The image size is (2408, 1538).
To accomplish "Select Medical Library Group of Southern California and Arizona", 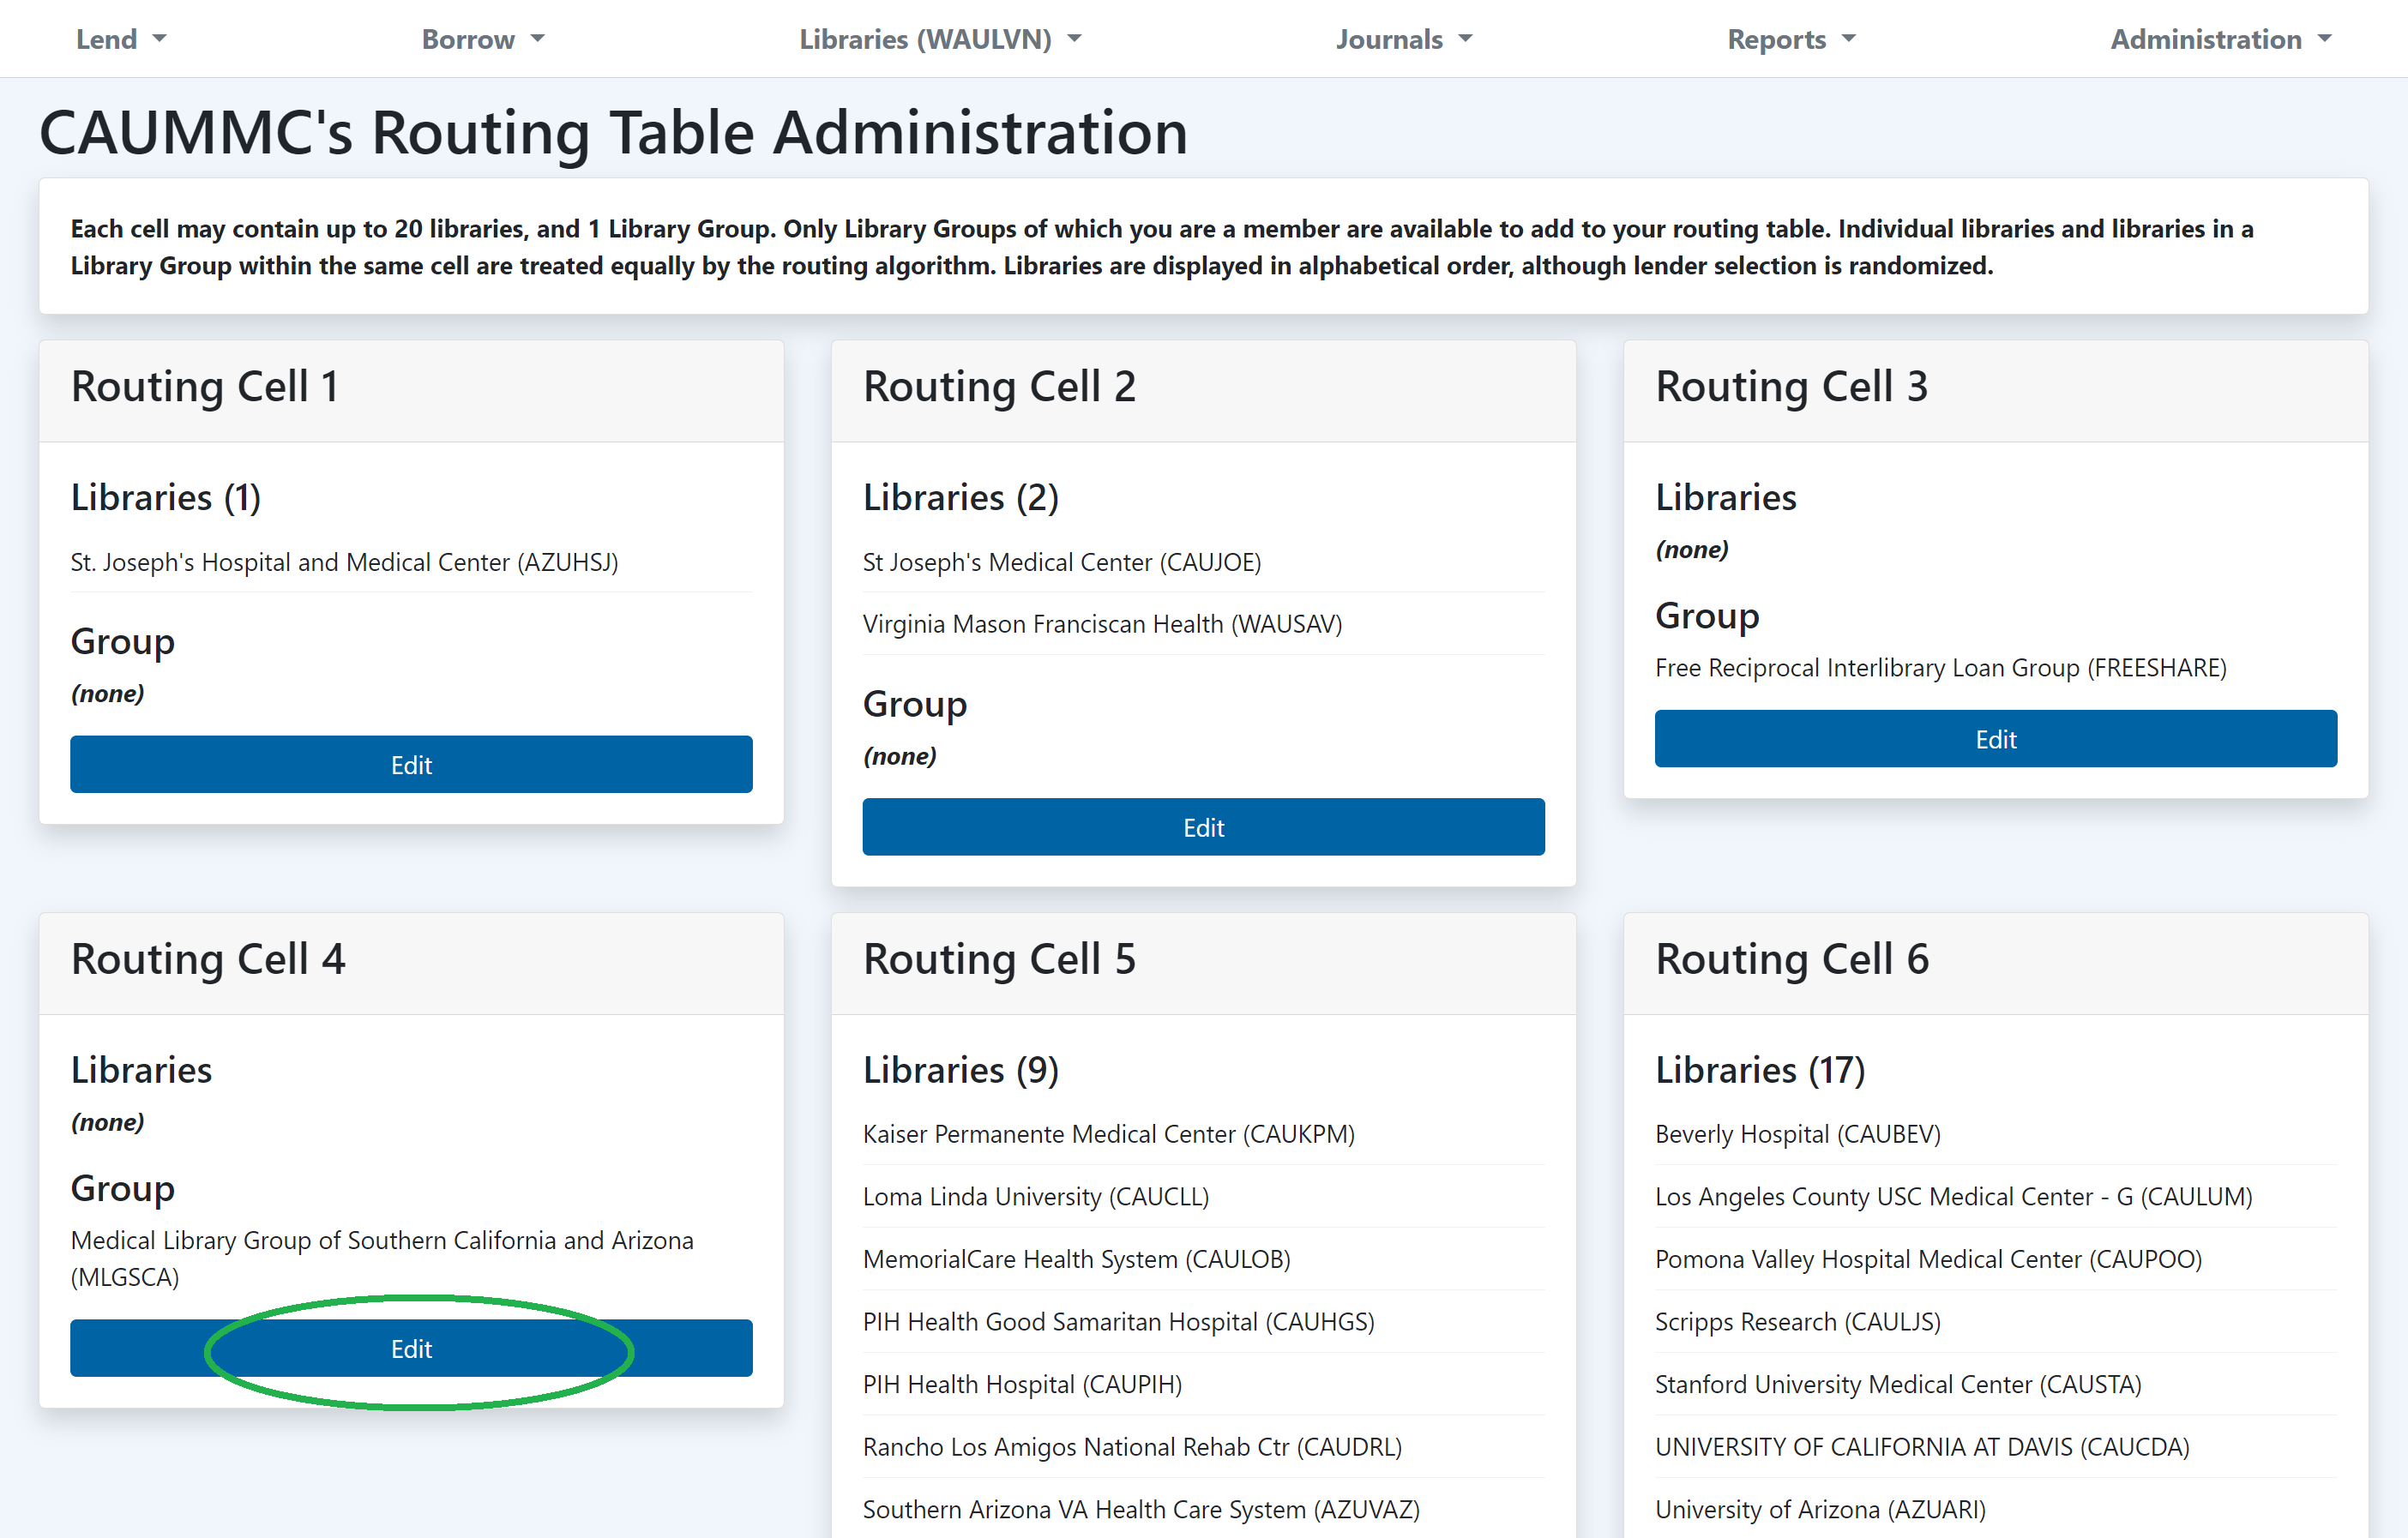I will tap(382, 1258).
